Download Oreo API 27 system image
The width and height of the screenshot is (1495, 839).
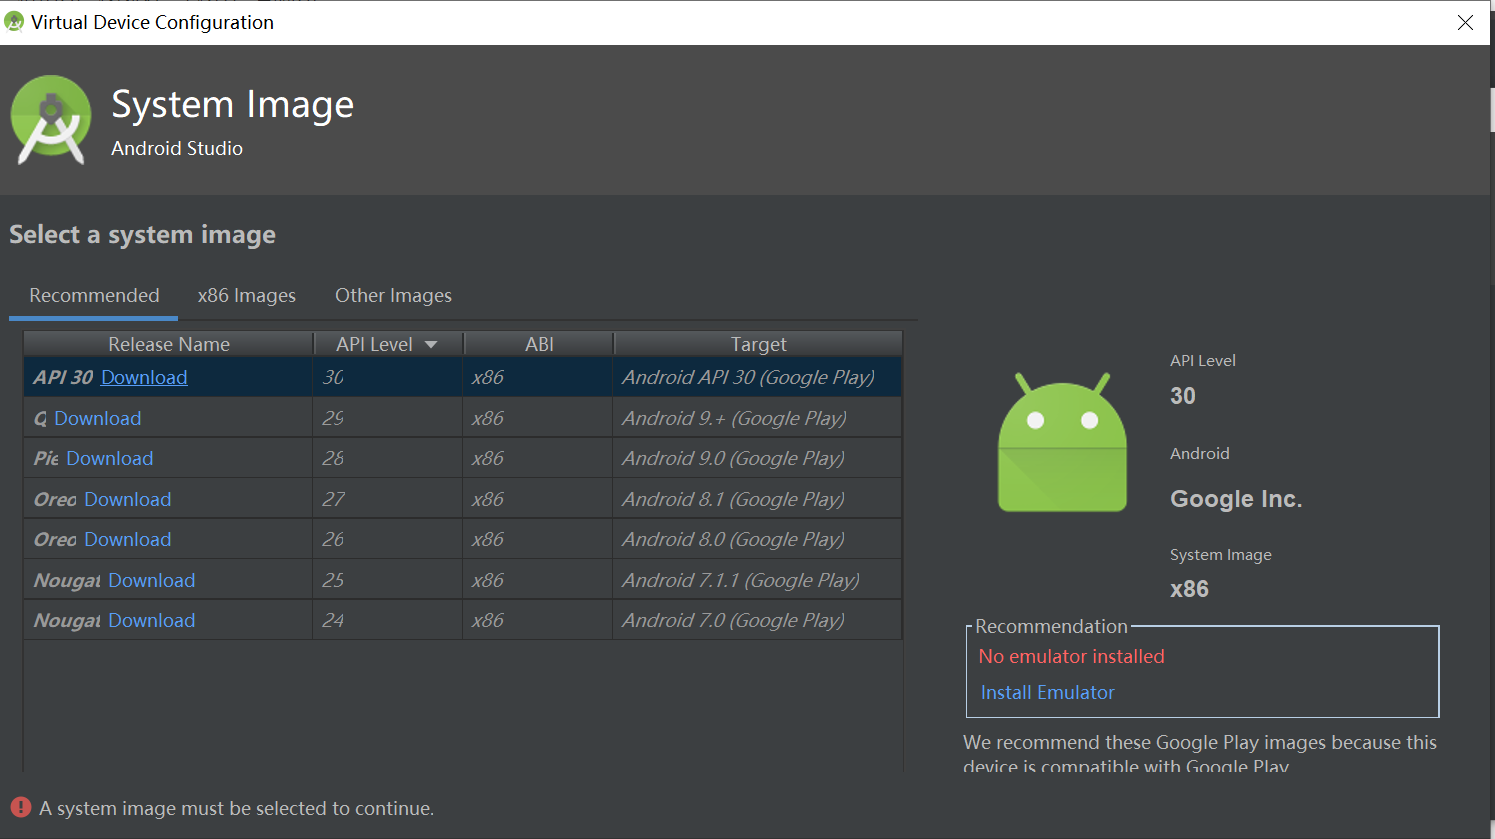[127, 499]
